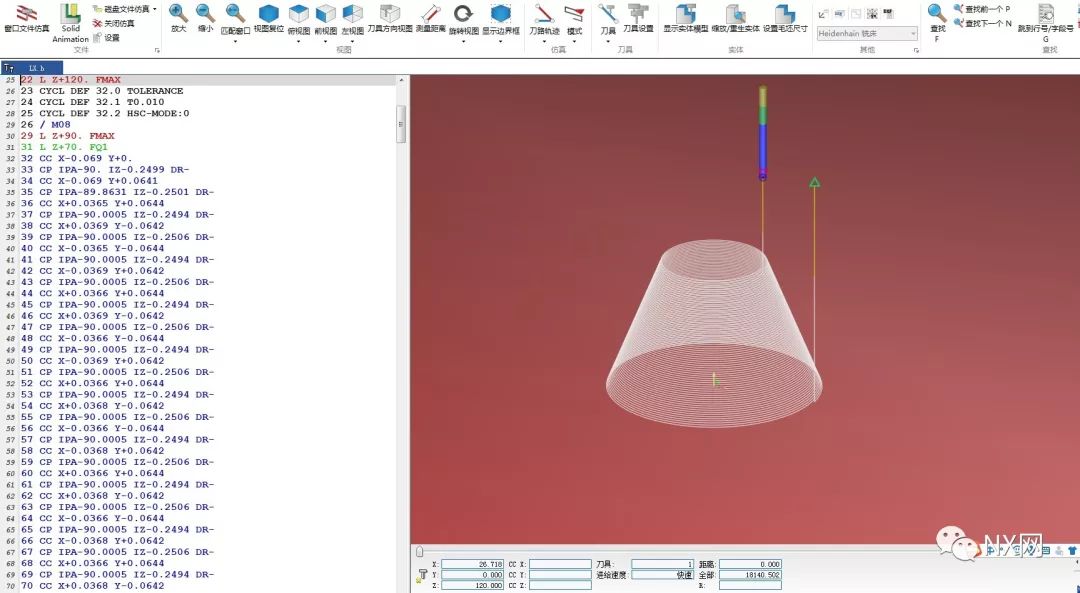The height and width of the screenshot is (593, 1080).
Task: Click the simulation progress slider handle
Action: pyautogui.click(x=419, y=551)
